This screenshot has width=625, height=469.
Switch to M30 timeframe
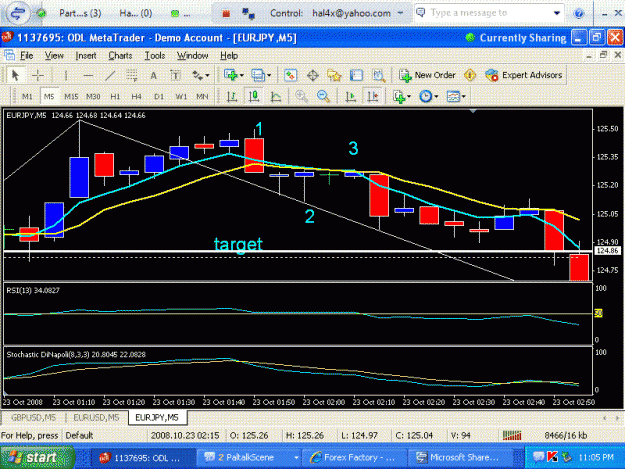pos(93,96)
